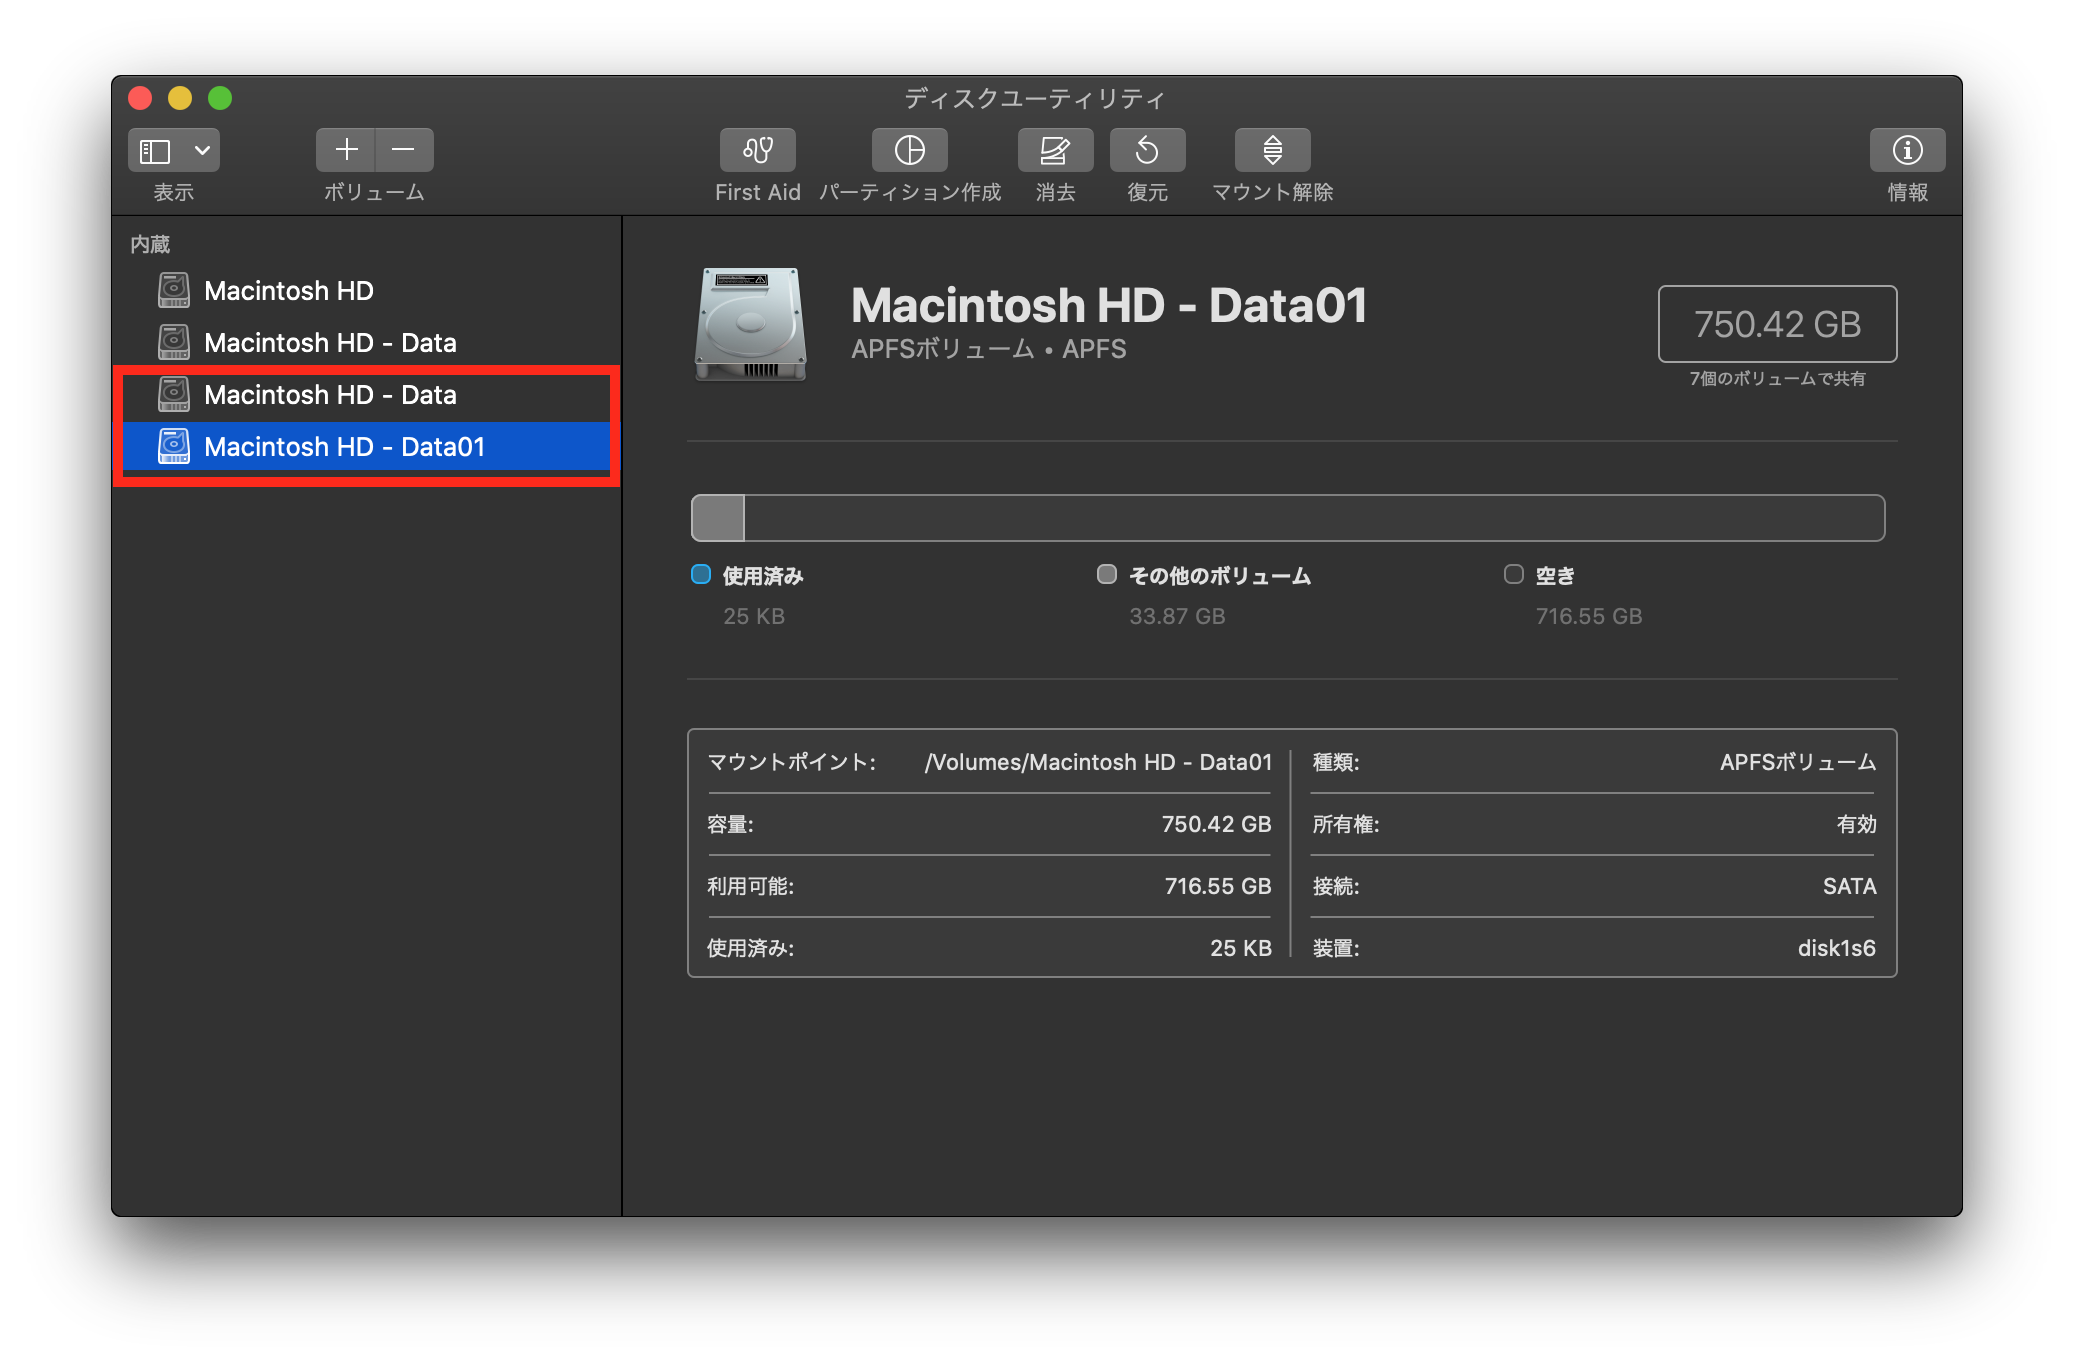Open the partition creation tool

coord(909,150)
